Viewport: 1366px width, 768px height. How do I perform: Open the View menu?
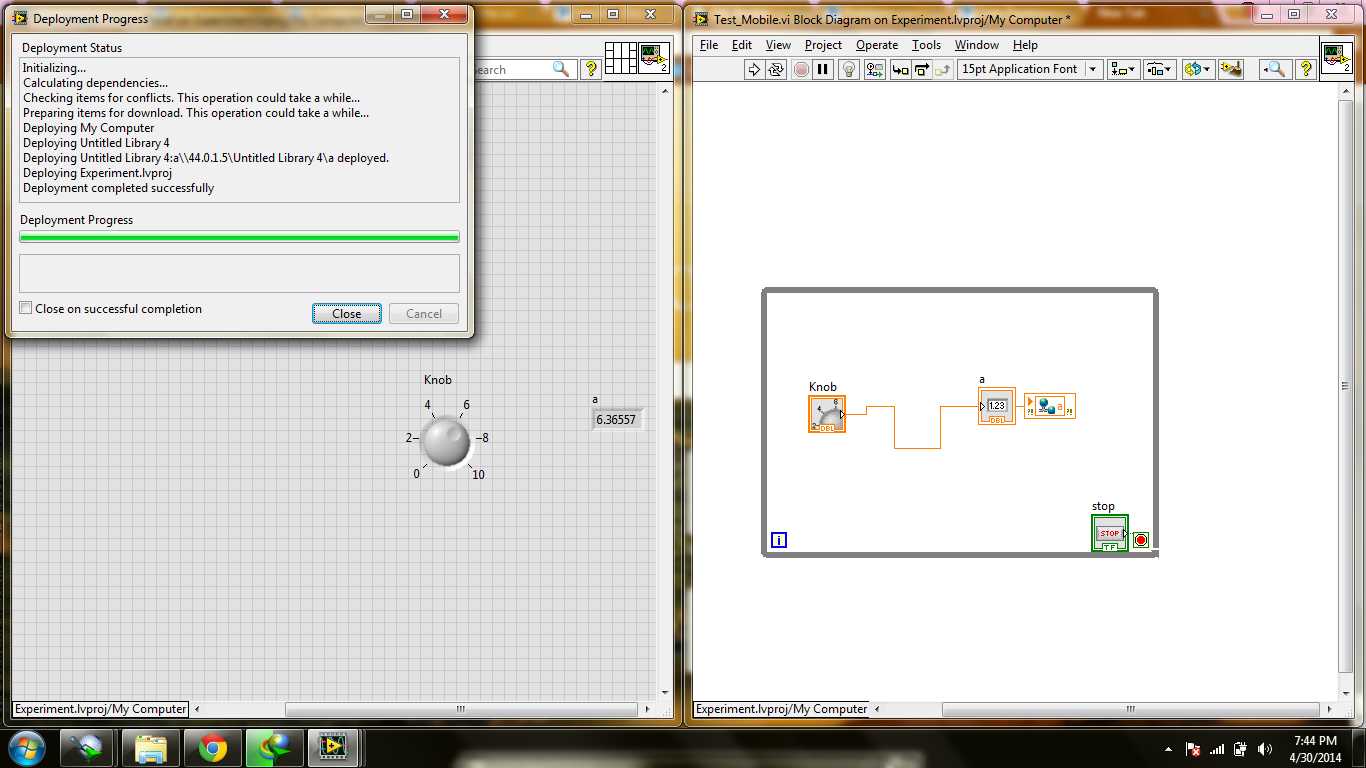pyautogui.click(x=778, y=45)
